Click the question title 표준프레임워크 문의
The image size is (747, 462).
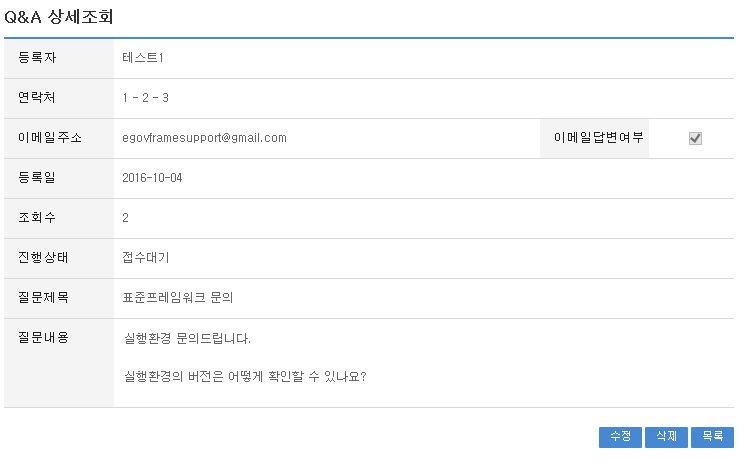(177, 298)
